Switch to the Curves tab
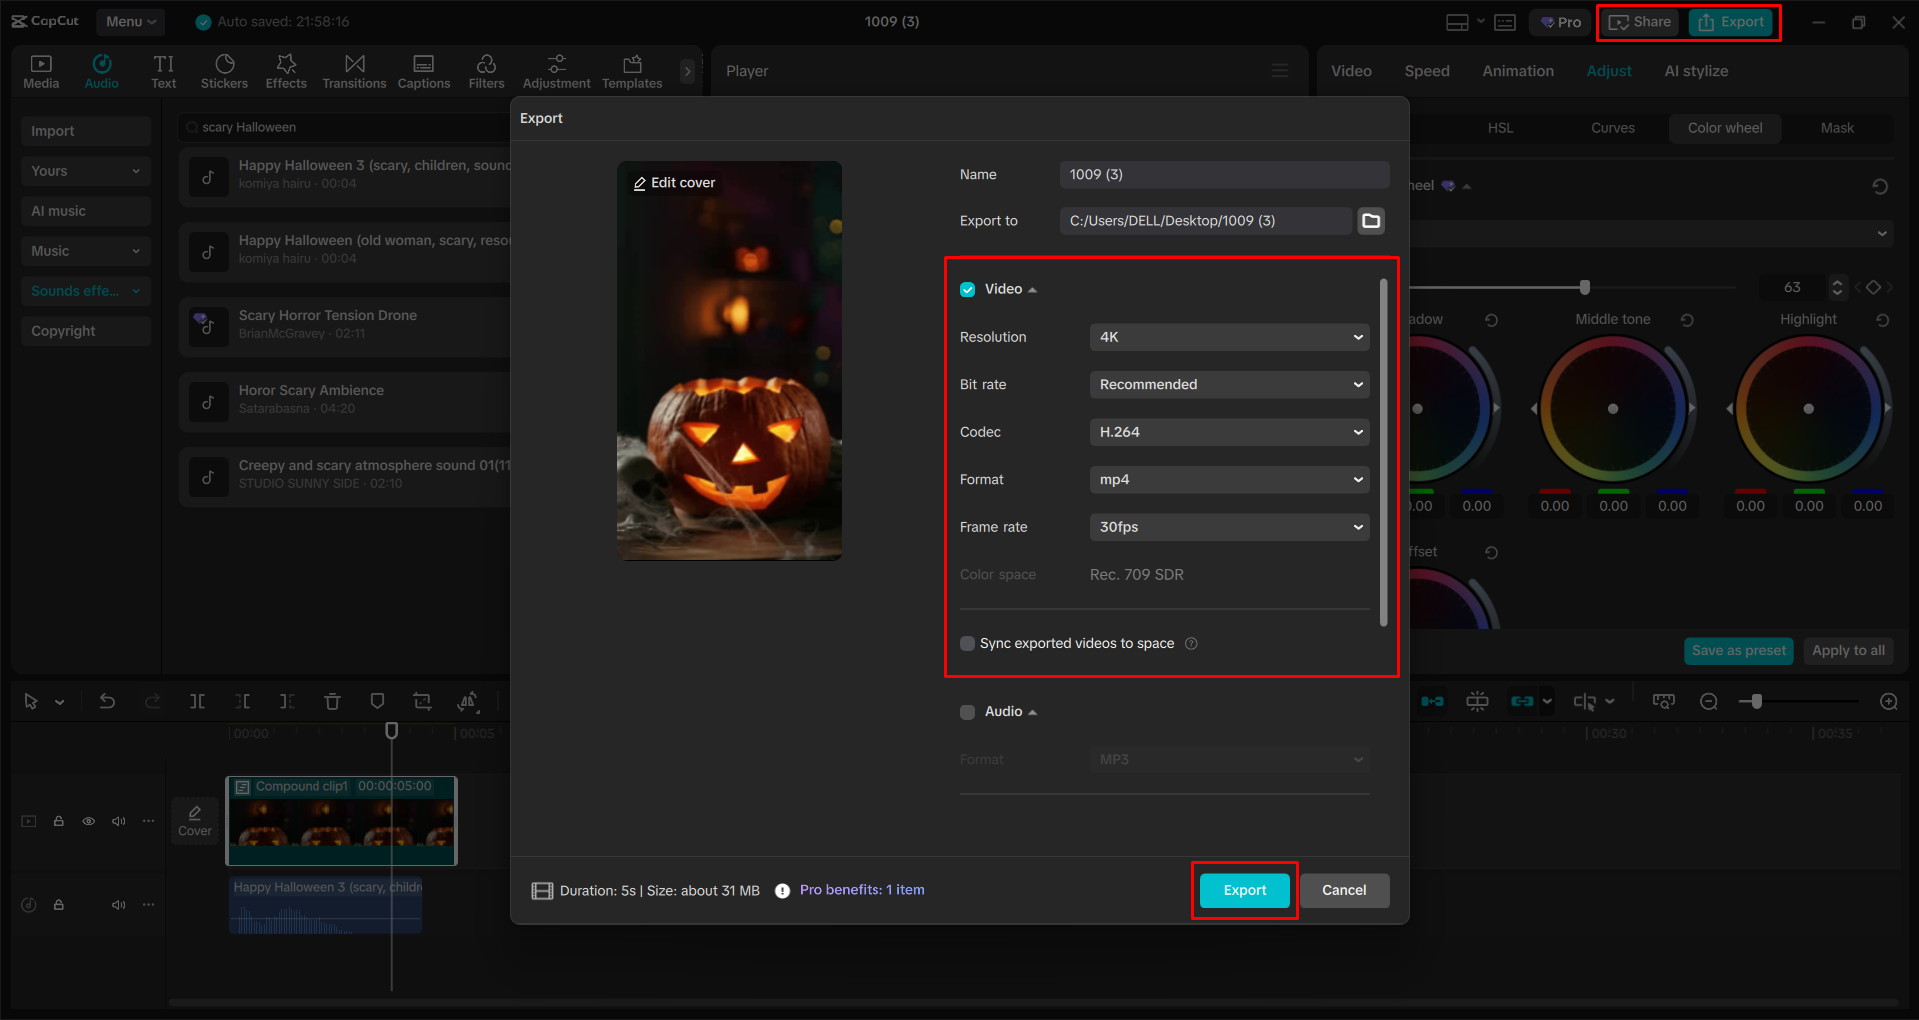The width and height of the screenshot is (1919, 1020). click(x=1612, y=128)
